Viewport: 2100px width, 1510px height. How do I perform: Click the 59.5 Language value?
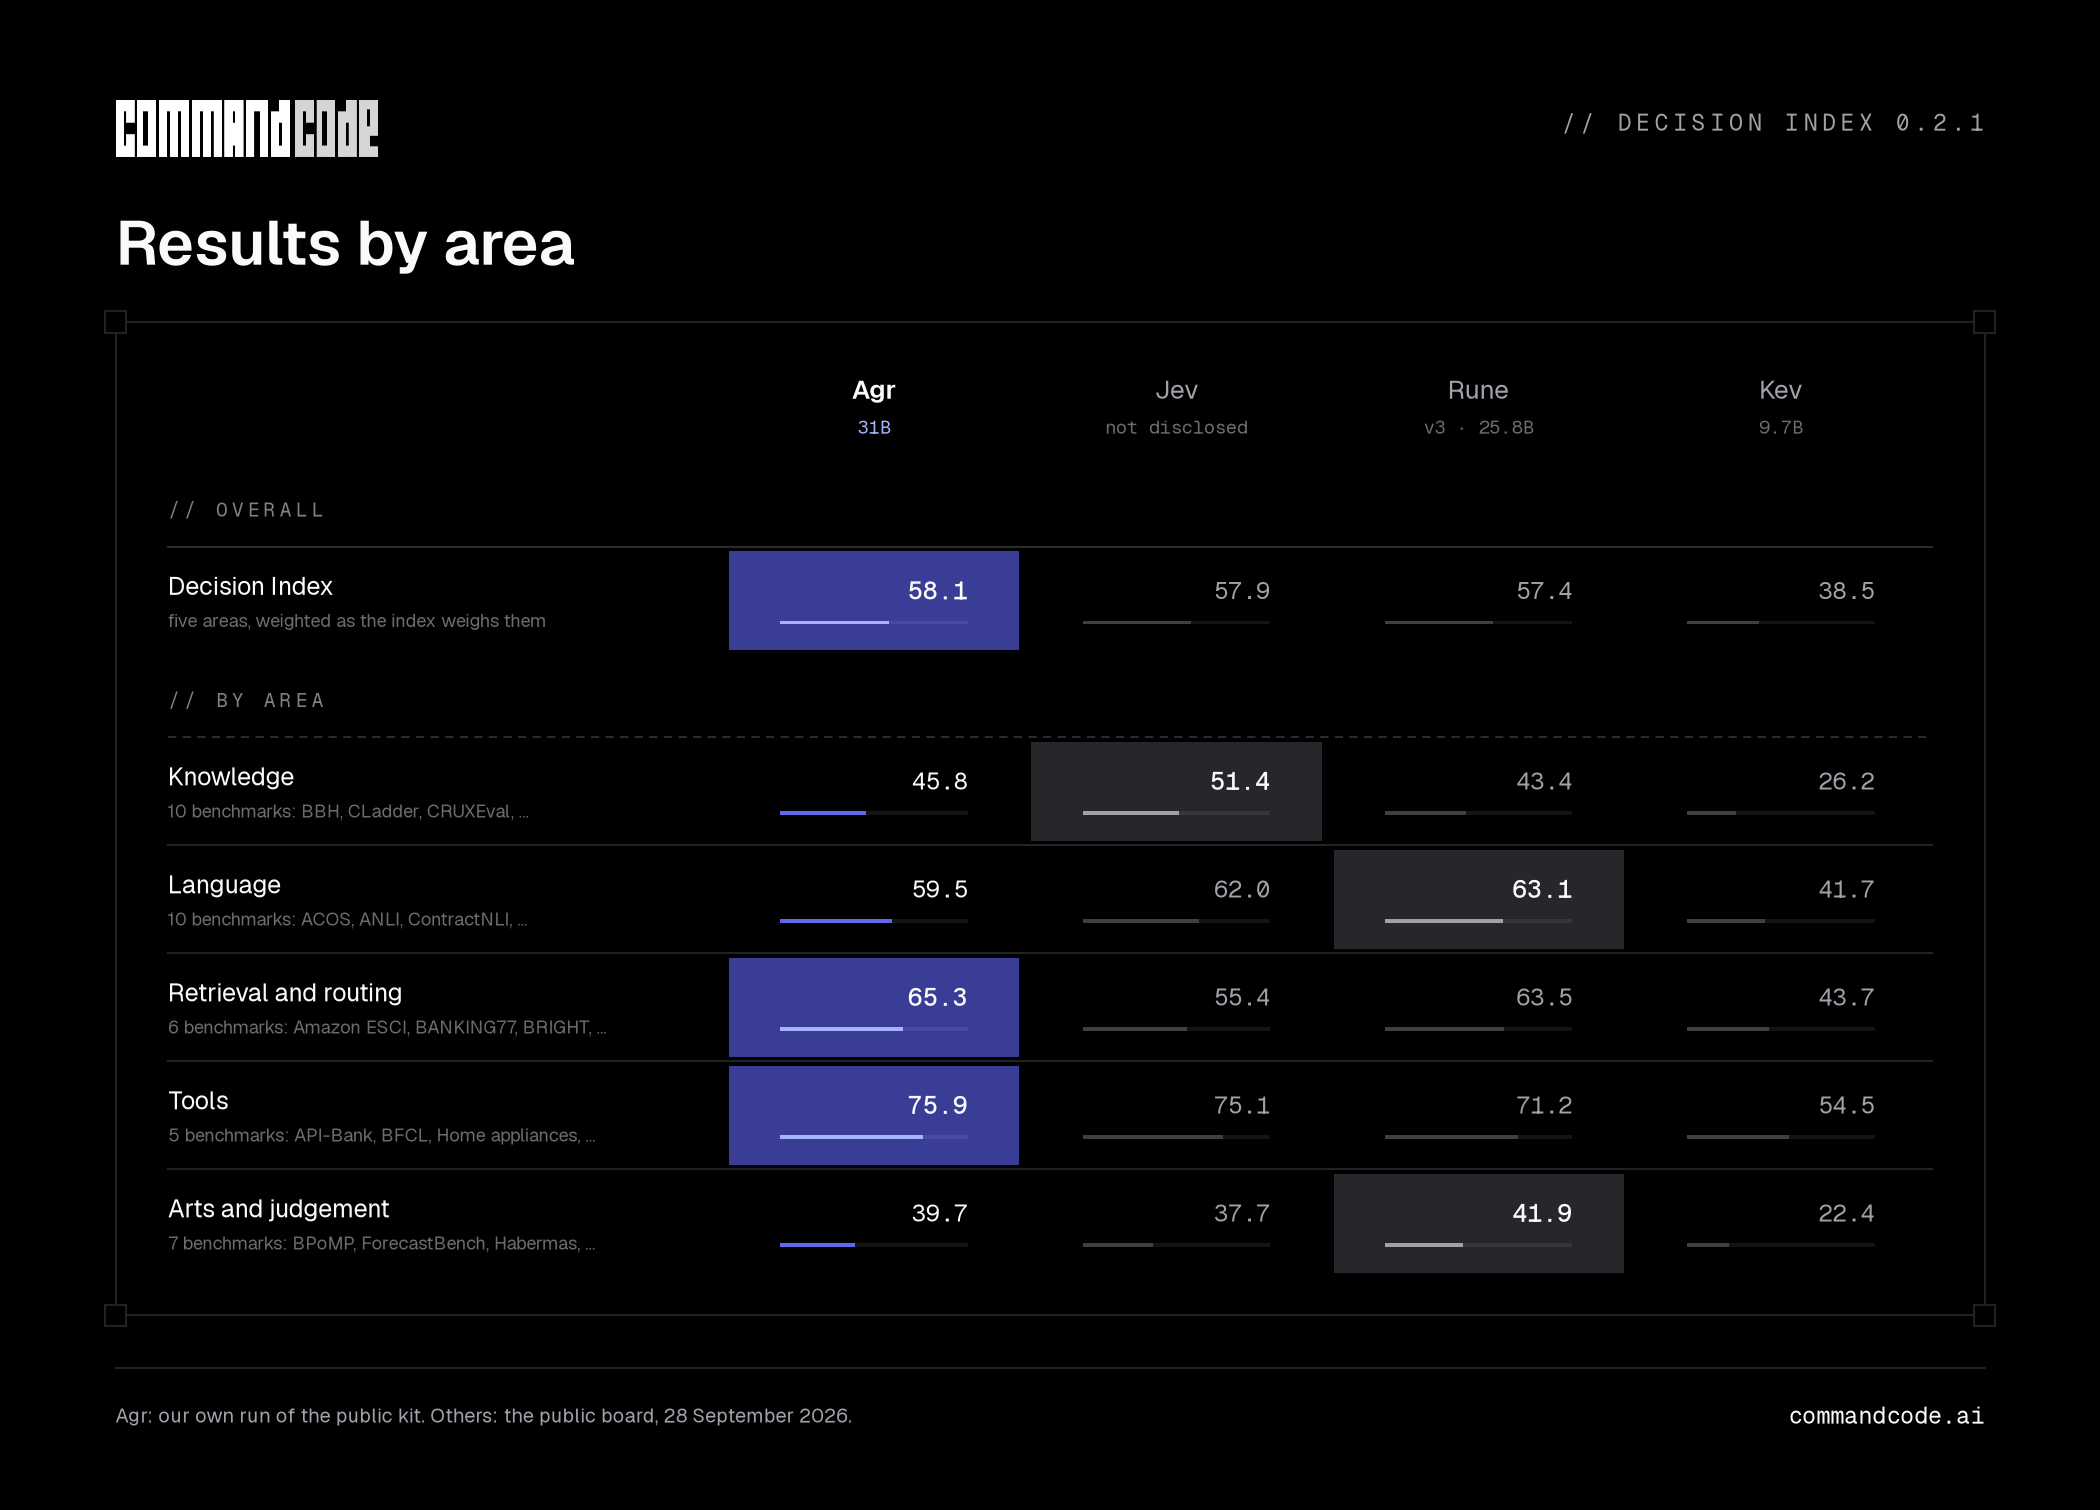(x=939, y=889)
